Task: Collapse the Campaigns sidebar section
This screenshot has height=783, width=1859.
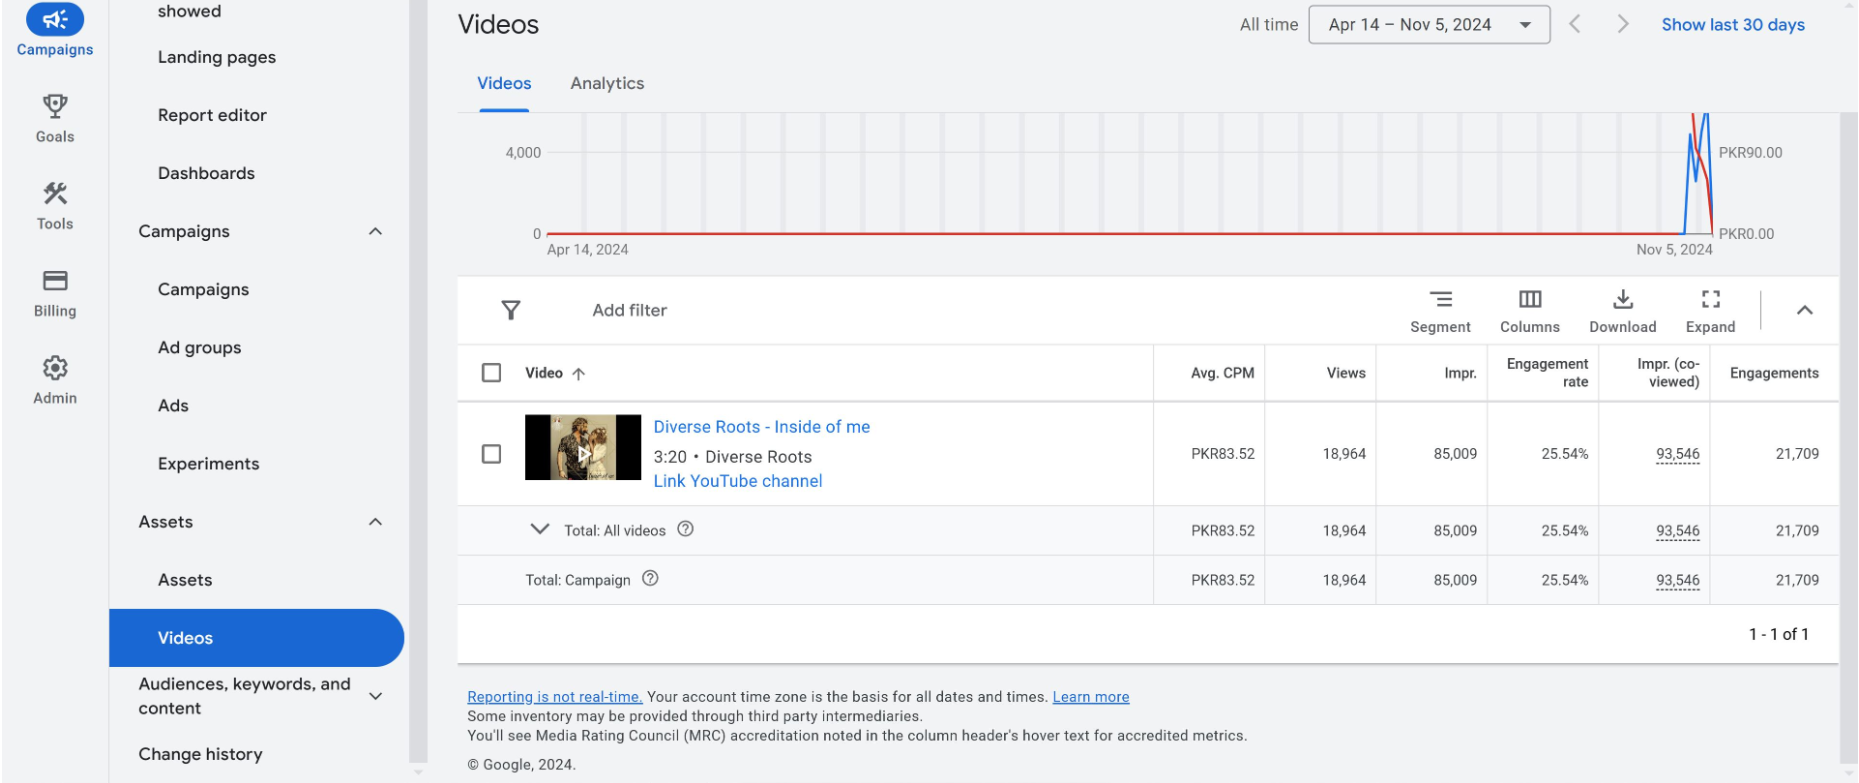Action: 375,232
